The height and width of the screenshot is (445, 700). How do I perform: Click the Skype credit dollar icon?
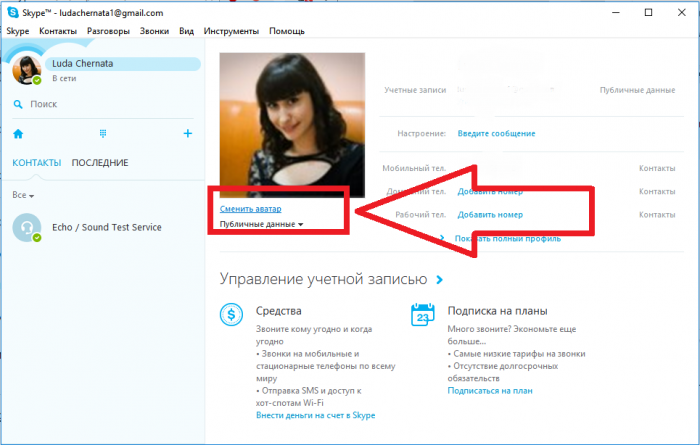tap(231, 315)
